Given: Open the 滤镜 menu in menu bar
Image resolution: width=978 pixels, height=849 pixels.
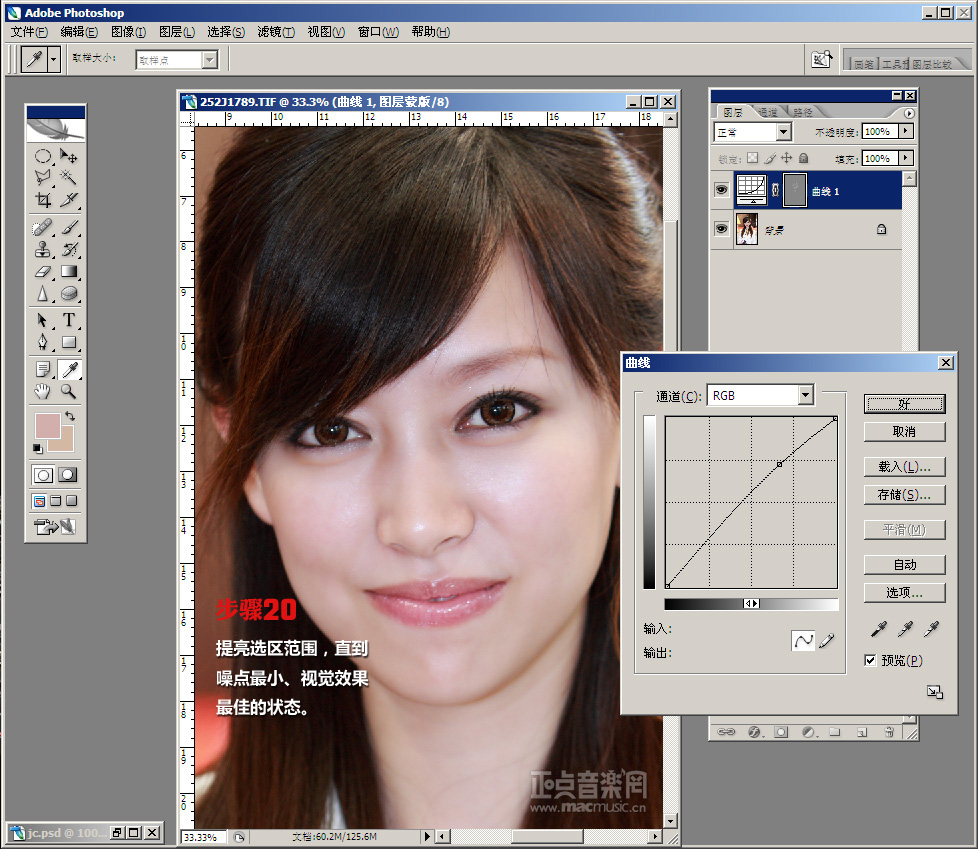Looking at the screenshot, I should click(275, 32).
